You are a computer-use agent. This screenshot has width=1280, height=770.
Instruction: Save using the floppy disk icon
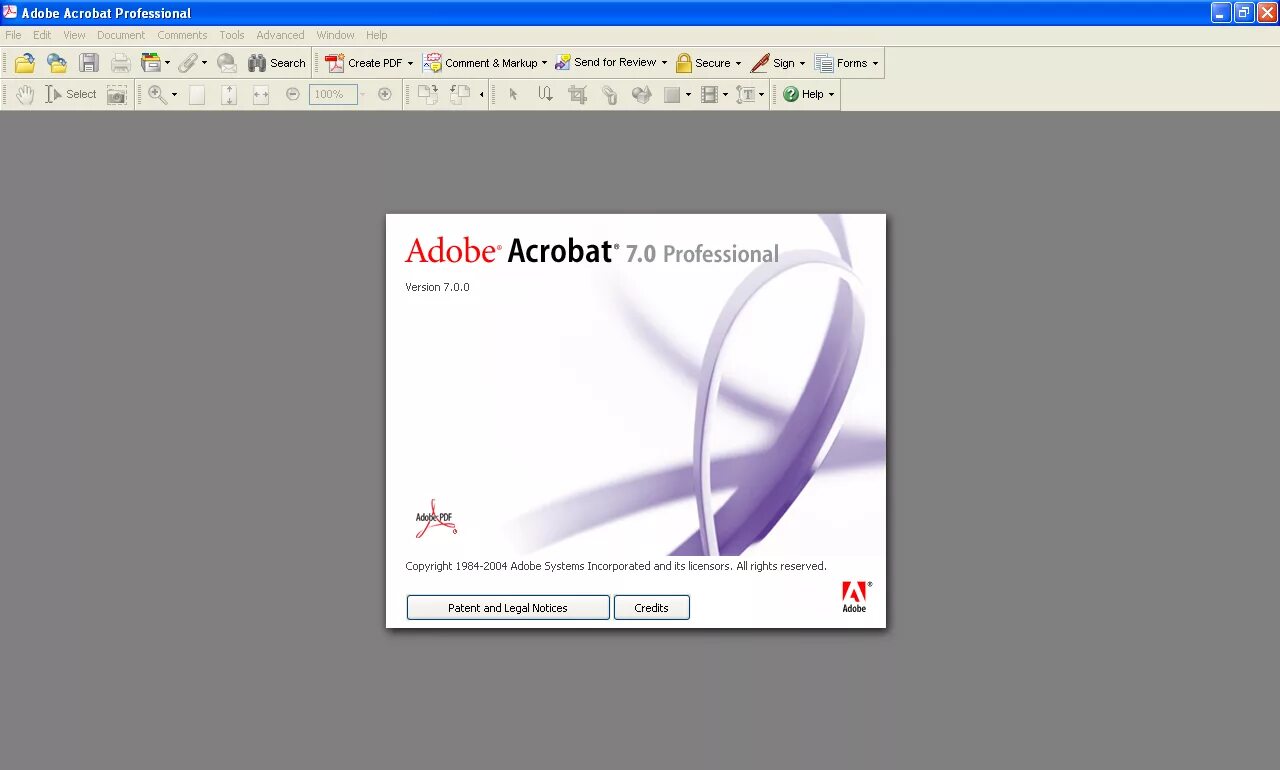89,63
